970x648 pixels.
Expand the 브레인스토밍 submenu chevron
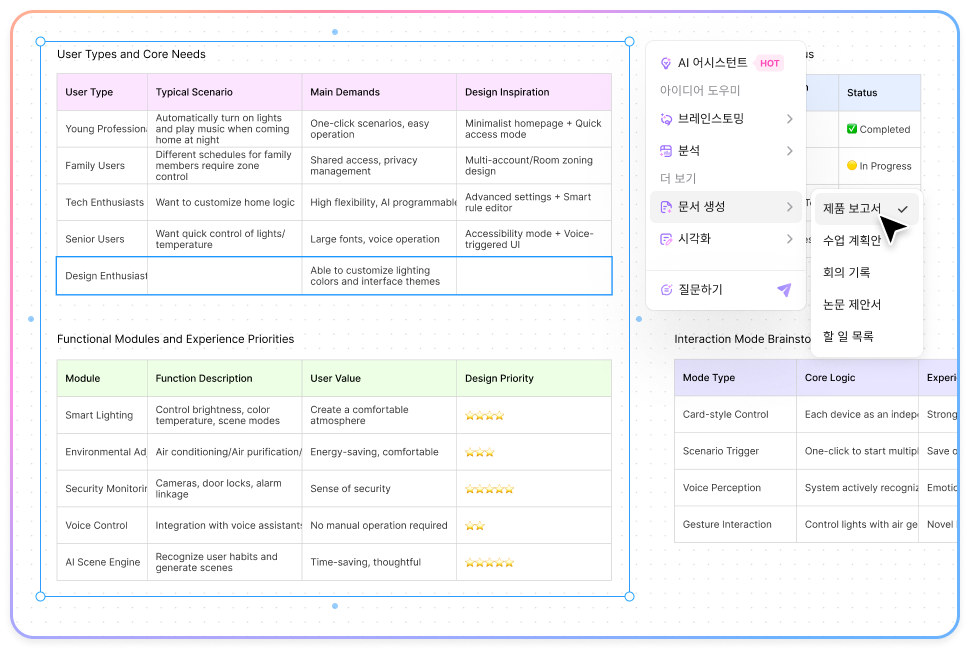[x=789, y=119]
